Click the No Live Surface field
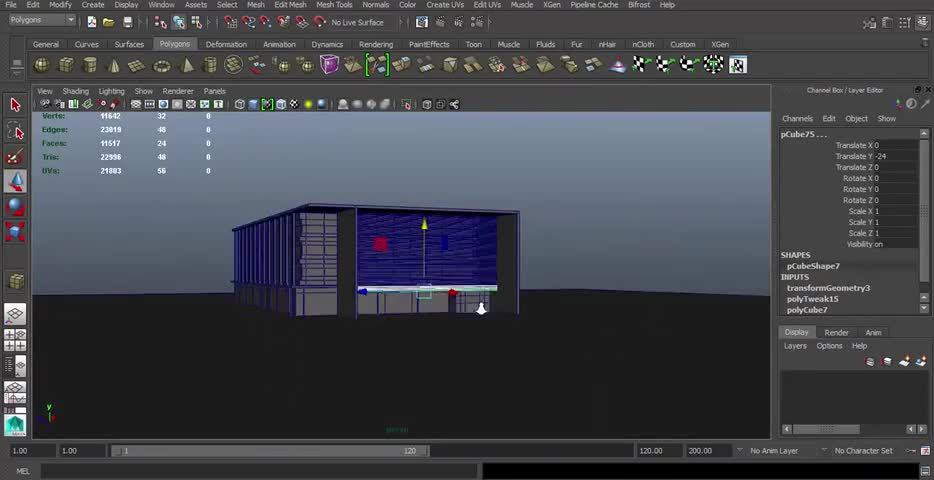Viewport: 934px width, 480px height. (362, 23)
